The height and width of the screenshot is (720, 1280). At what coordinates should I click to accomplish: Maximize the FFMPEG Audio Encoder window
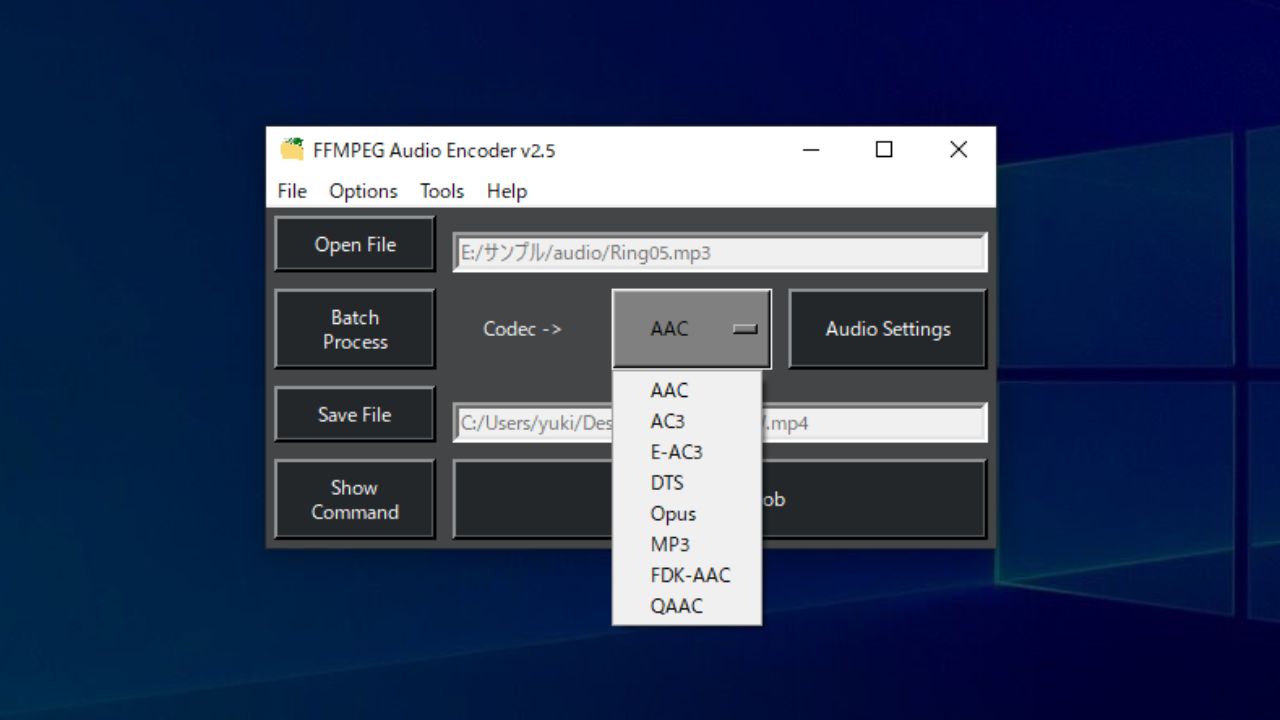pyautogui.click(x=884, y=150)
